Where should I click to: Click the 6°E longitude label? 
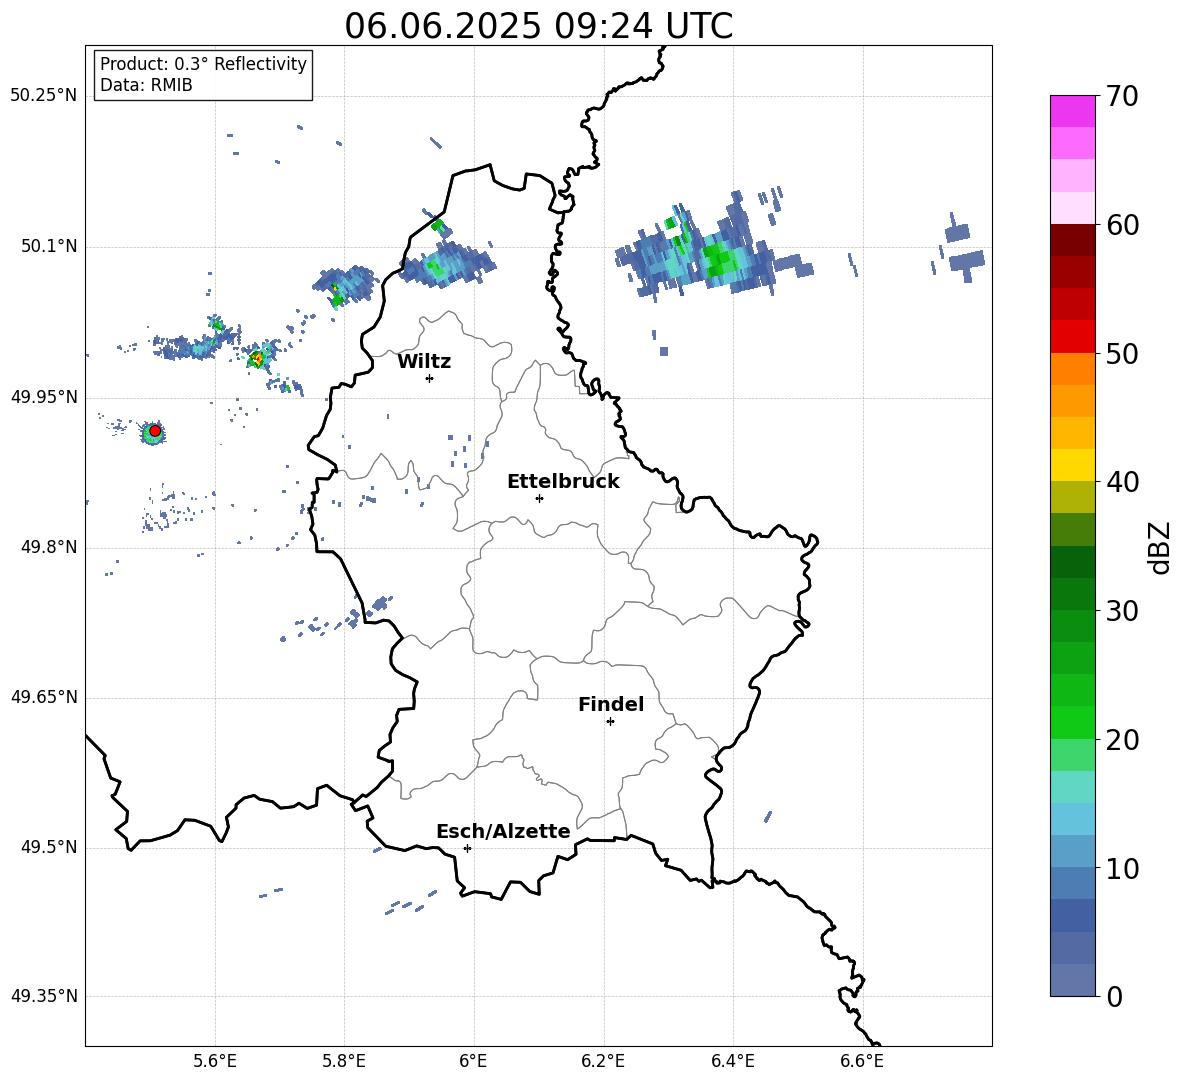coord(473,1061)
